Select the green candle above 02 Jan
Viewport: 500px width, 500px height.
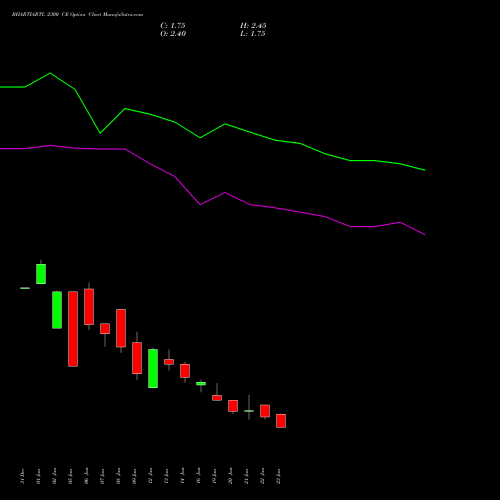57,310
